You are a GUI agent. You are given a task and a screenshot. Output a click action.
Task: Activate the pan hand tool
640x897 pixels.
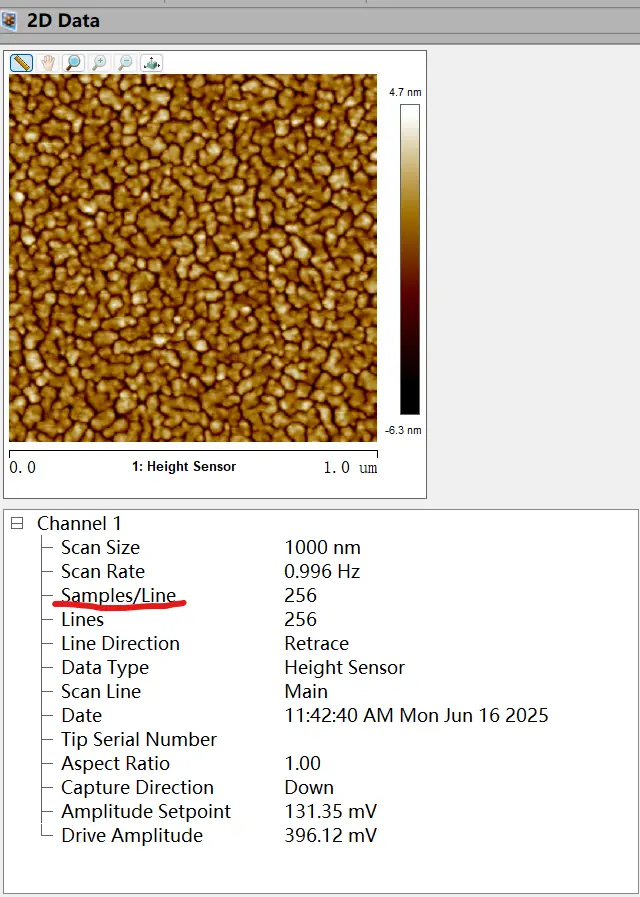point(47,63)
